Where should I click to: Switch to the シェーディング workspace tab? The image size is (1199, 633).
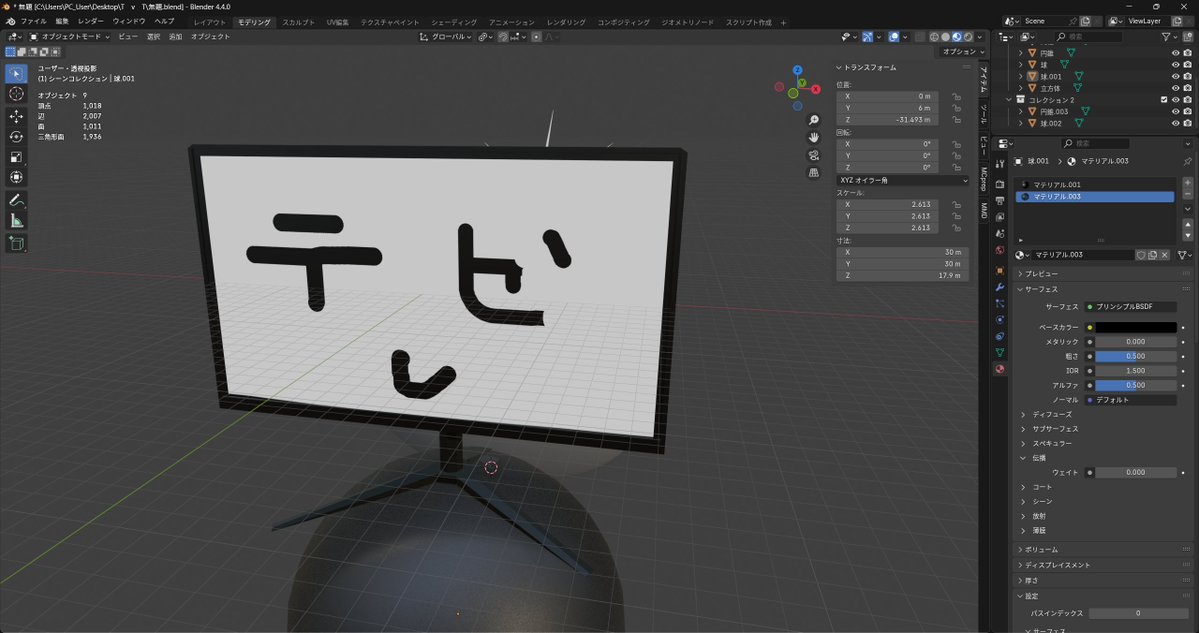click(453, 22)
